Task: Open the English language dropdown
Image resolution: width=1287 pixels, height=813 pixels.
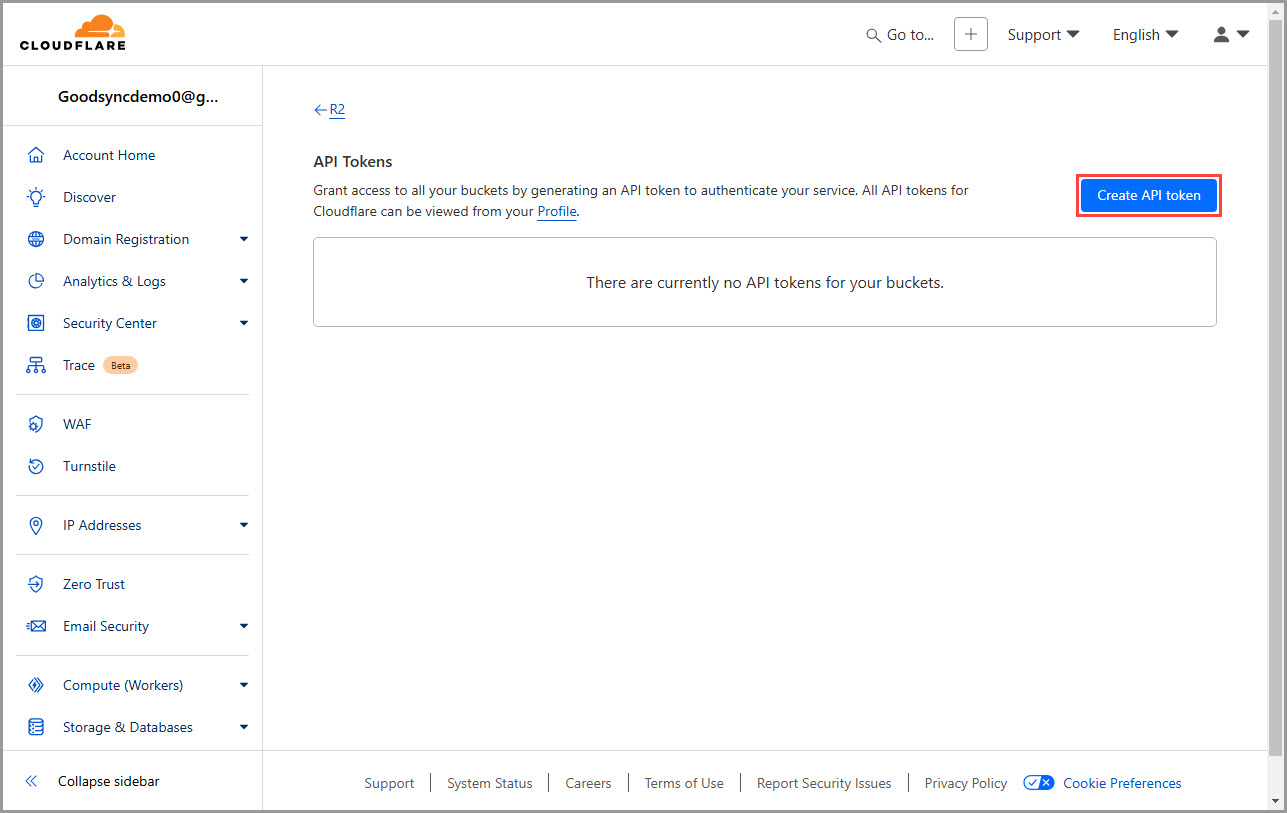Action: (x=1146, y=34)
